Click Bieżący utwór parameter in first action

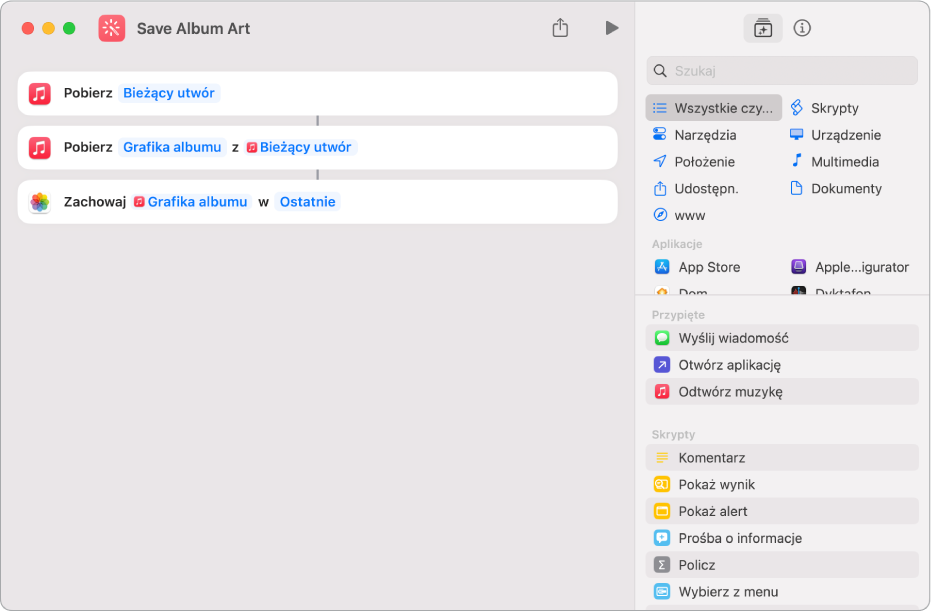pyautogui.click(x=169, y=93)
